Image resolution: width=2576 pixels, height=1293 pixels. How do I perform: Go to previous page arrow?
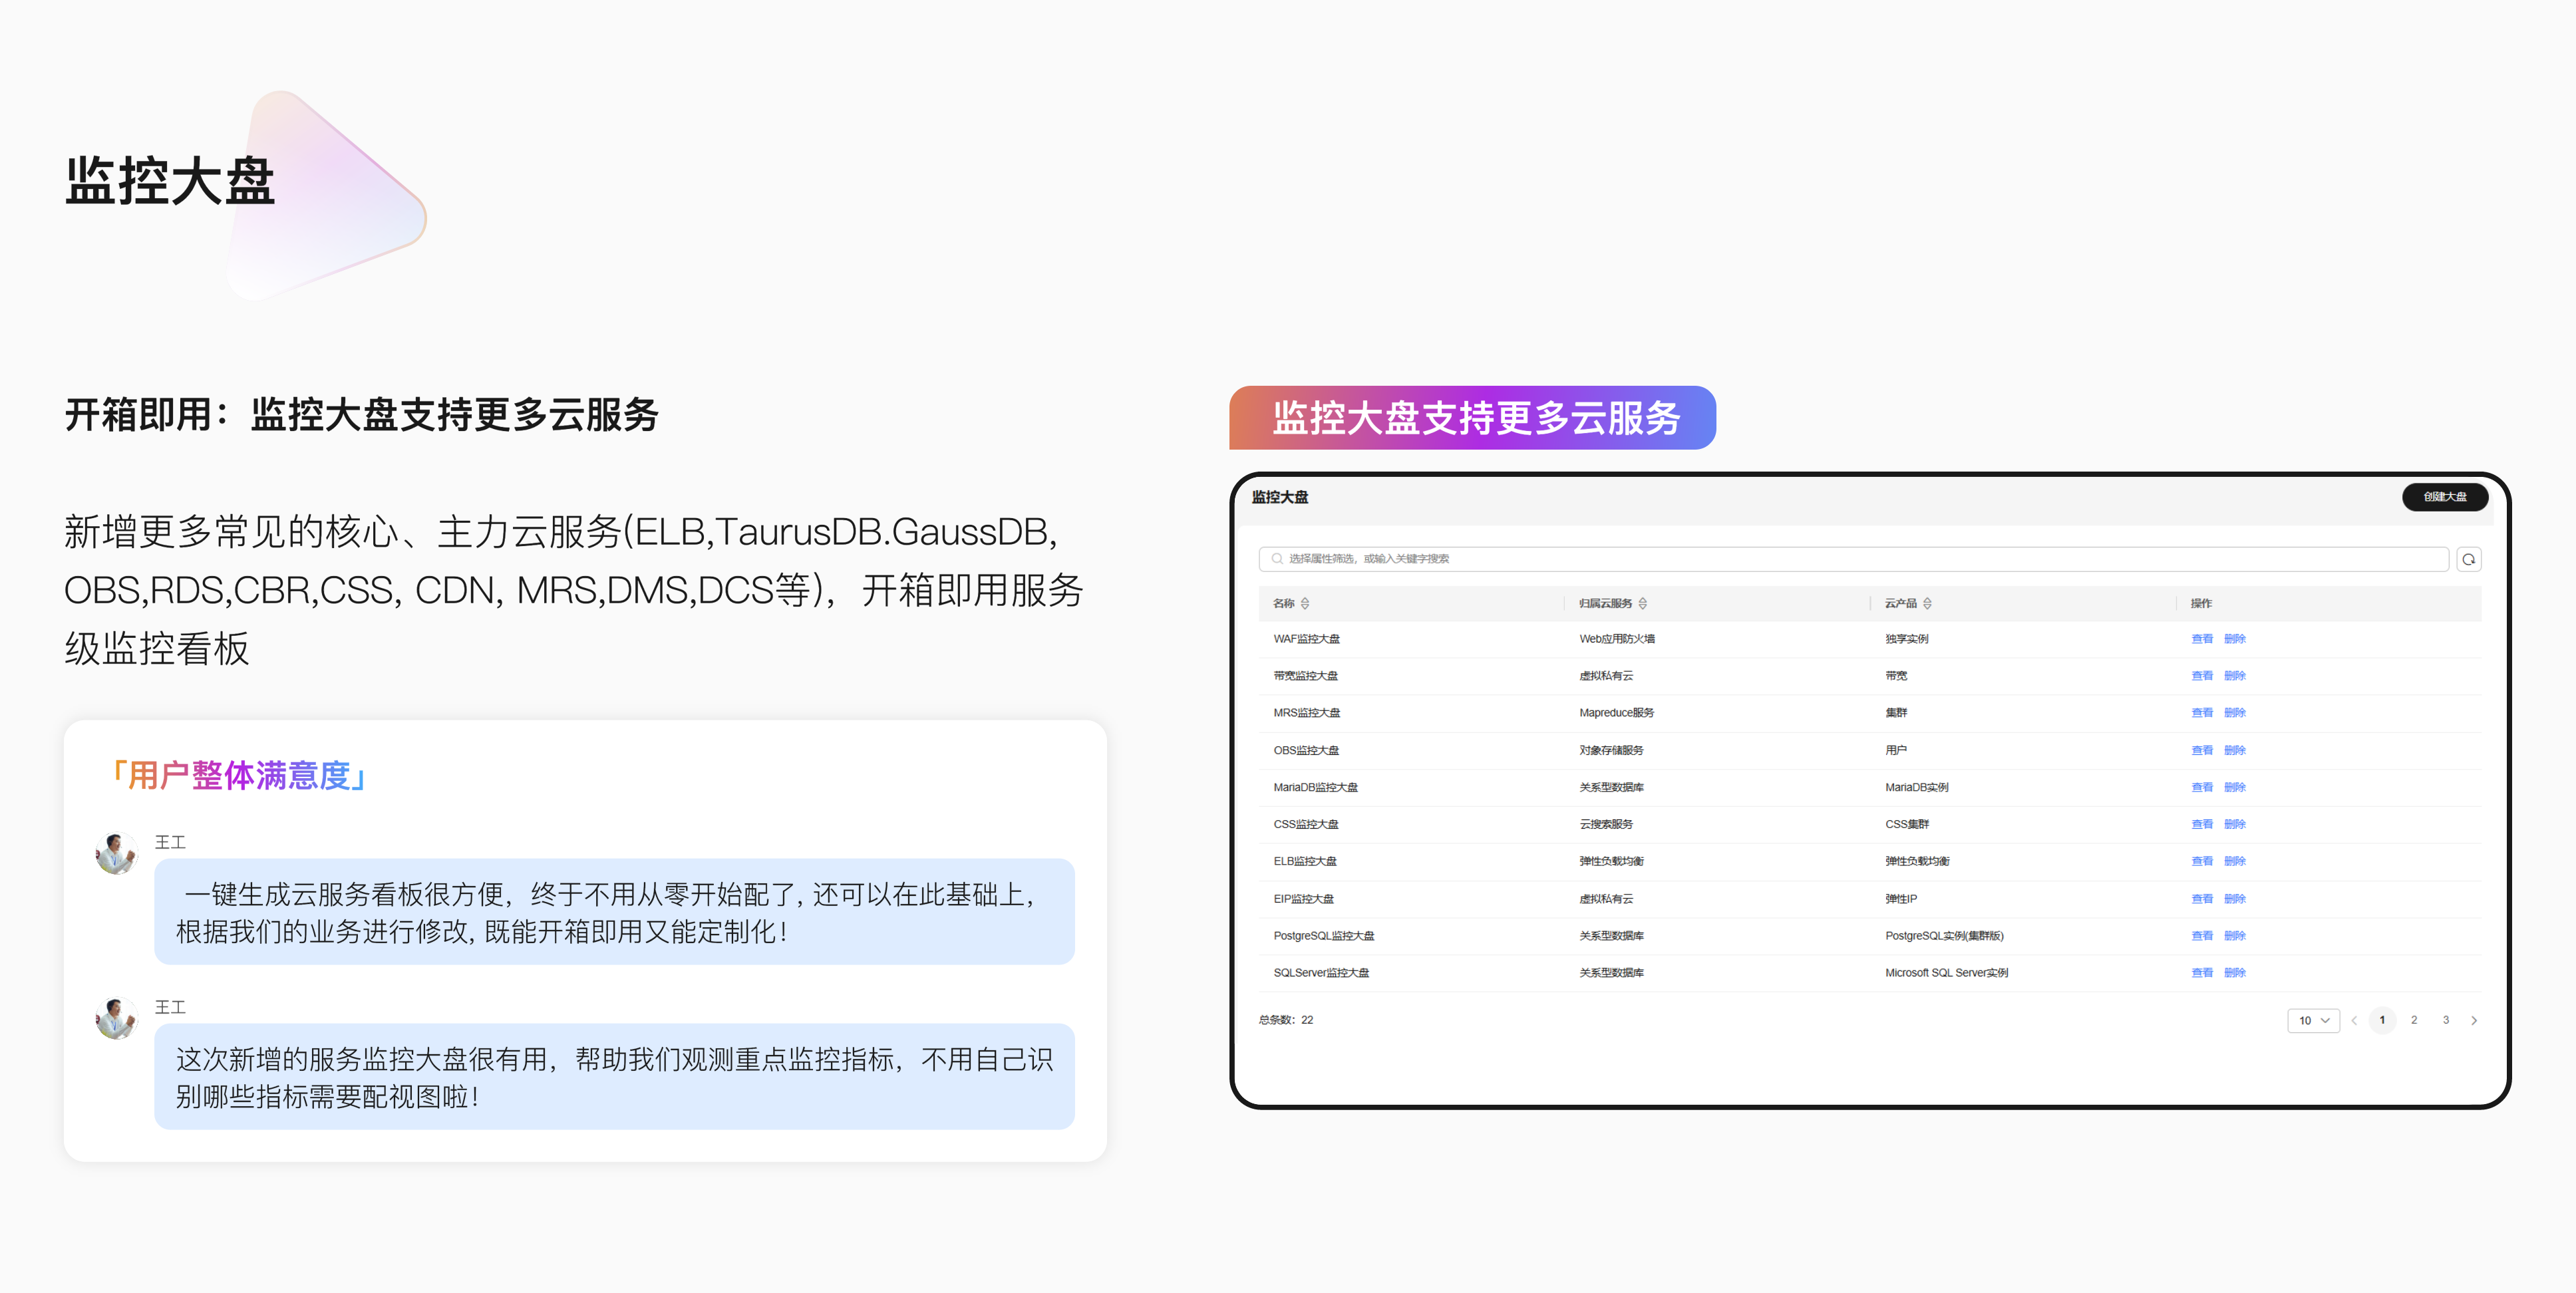[x=2354, y=1020]
